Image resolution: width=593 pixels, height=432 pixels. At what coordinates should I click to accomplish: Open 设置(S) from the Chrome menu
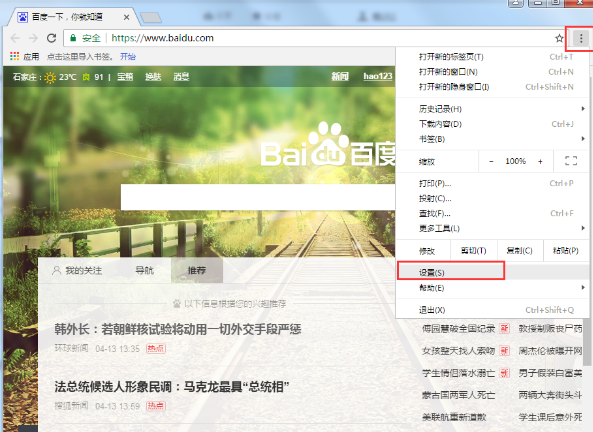tap(492, 272)
